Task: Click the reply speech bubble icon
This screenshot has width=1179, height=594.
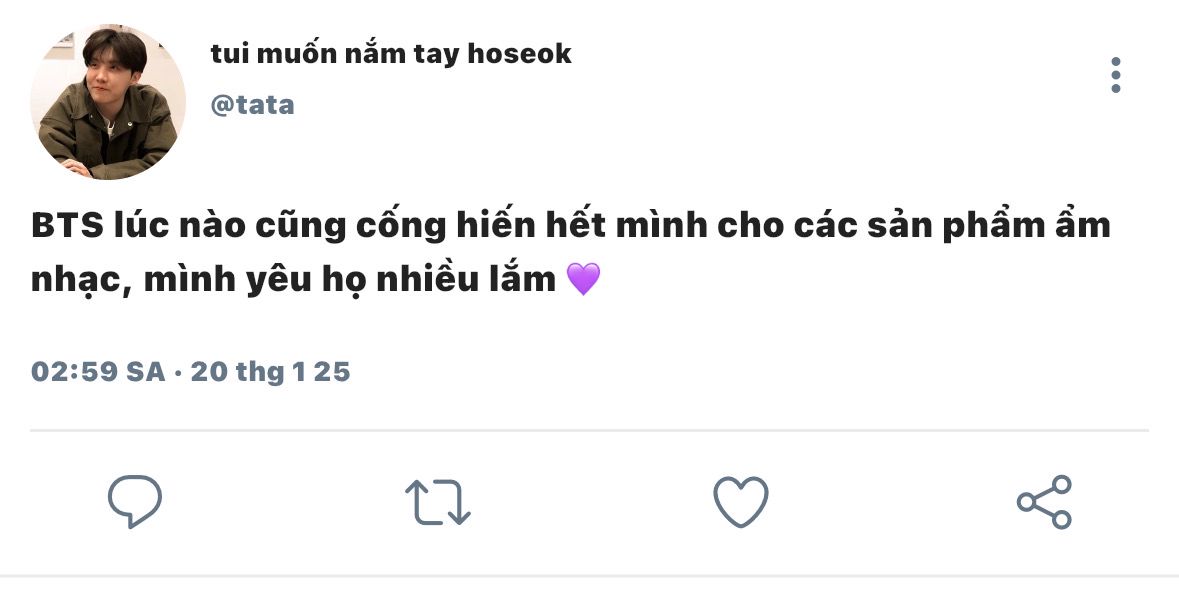Action: (135, 501)
